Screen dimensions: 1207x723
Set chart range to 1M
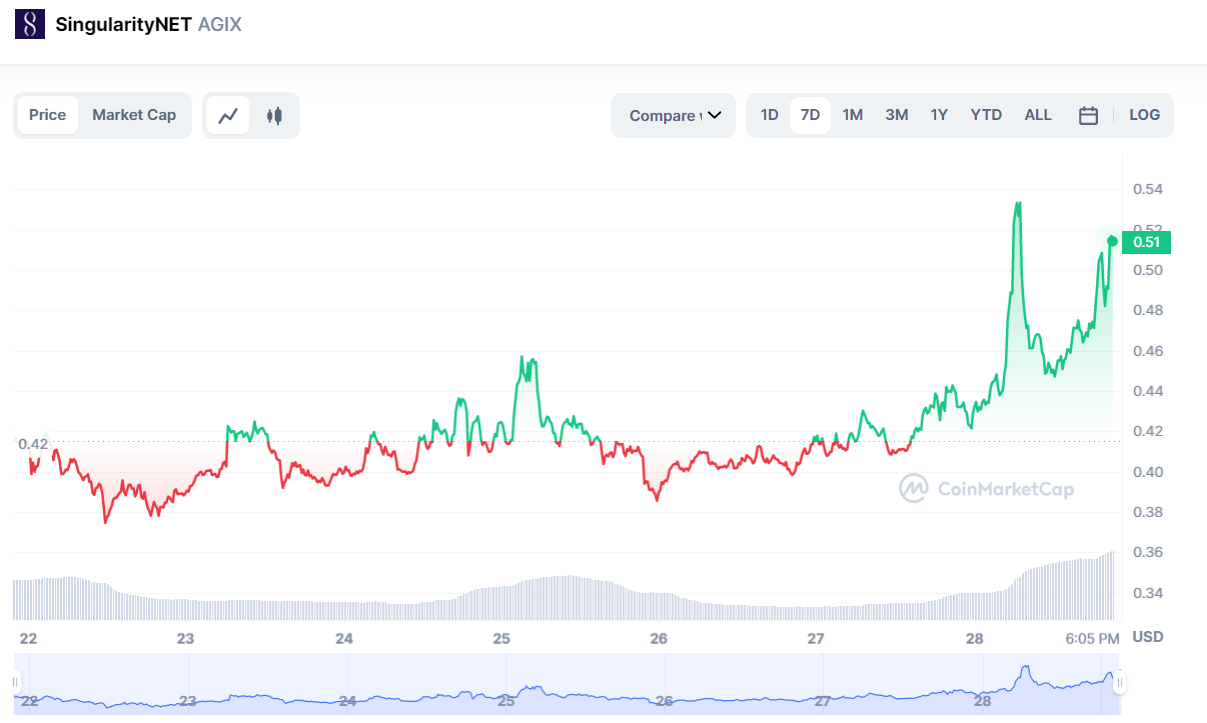click(x=853, y=115)
